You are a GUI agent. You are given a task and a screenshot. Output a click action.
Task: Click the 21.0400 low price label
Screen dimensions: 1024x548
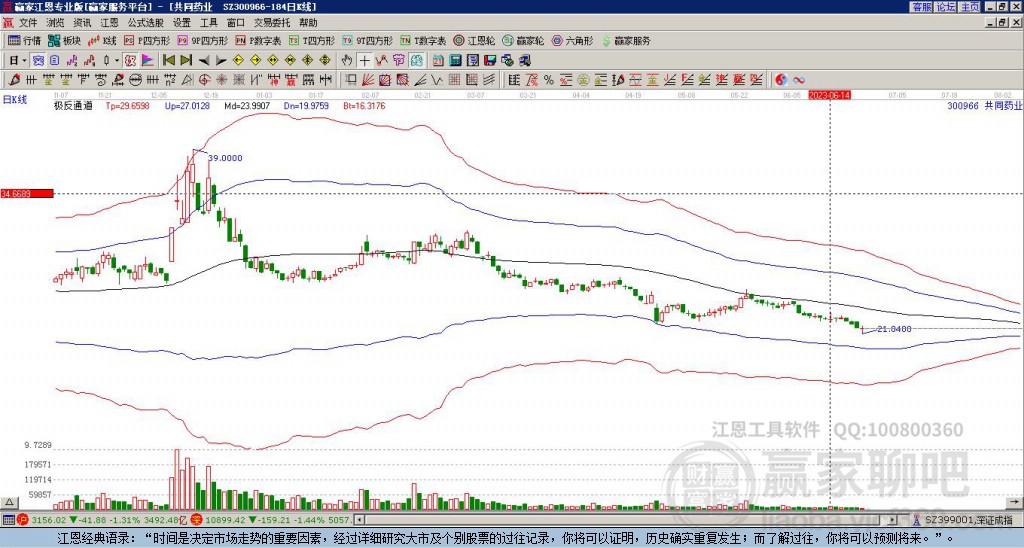894,329
